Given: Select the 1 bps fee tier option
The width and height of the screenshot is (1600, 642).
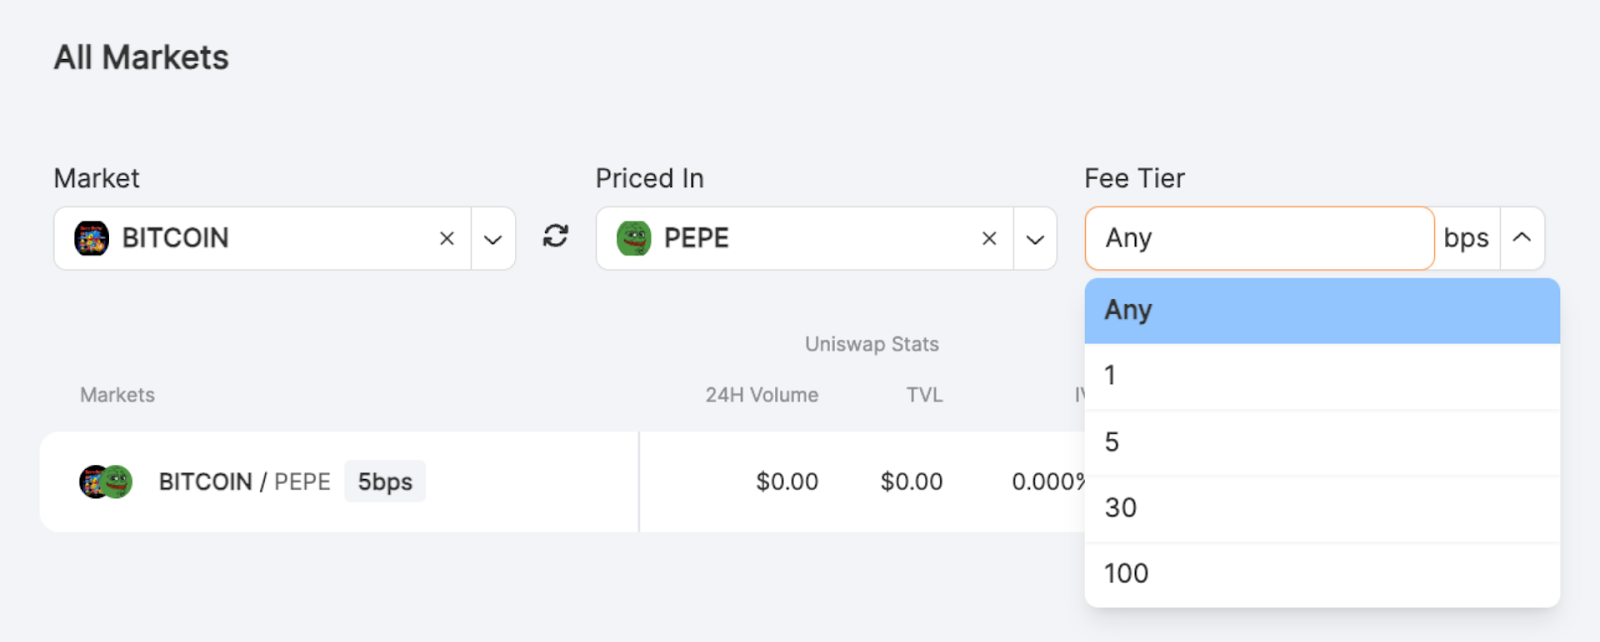Looking at the screenshot, I should click(x=1322, y=376).
